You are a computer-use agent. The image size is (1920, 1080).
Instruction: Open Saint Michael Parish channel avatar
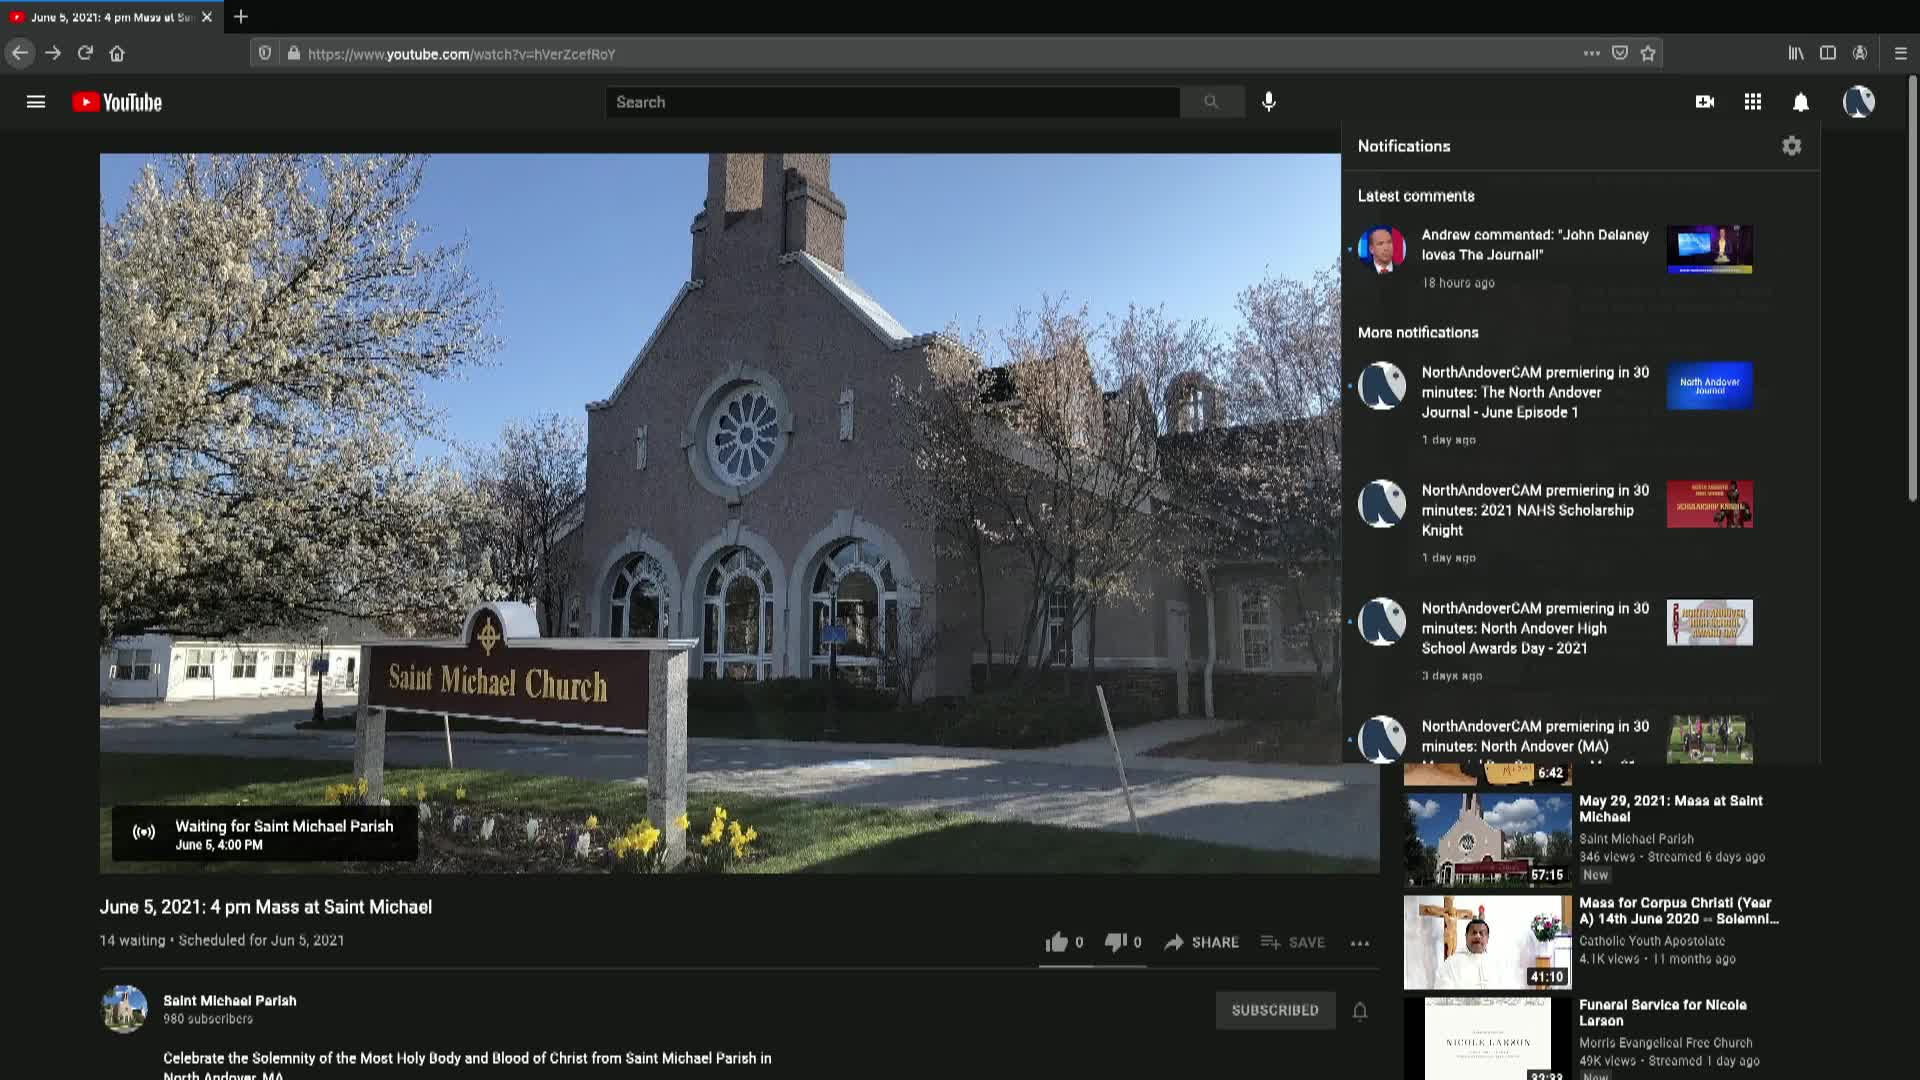[x=124, y=1009]
